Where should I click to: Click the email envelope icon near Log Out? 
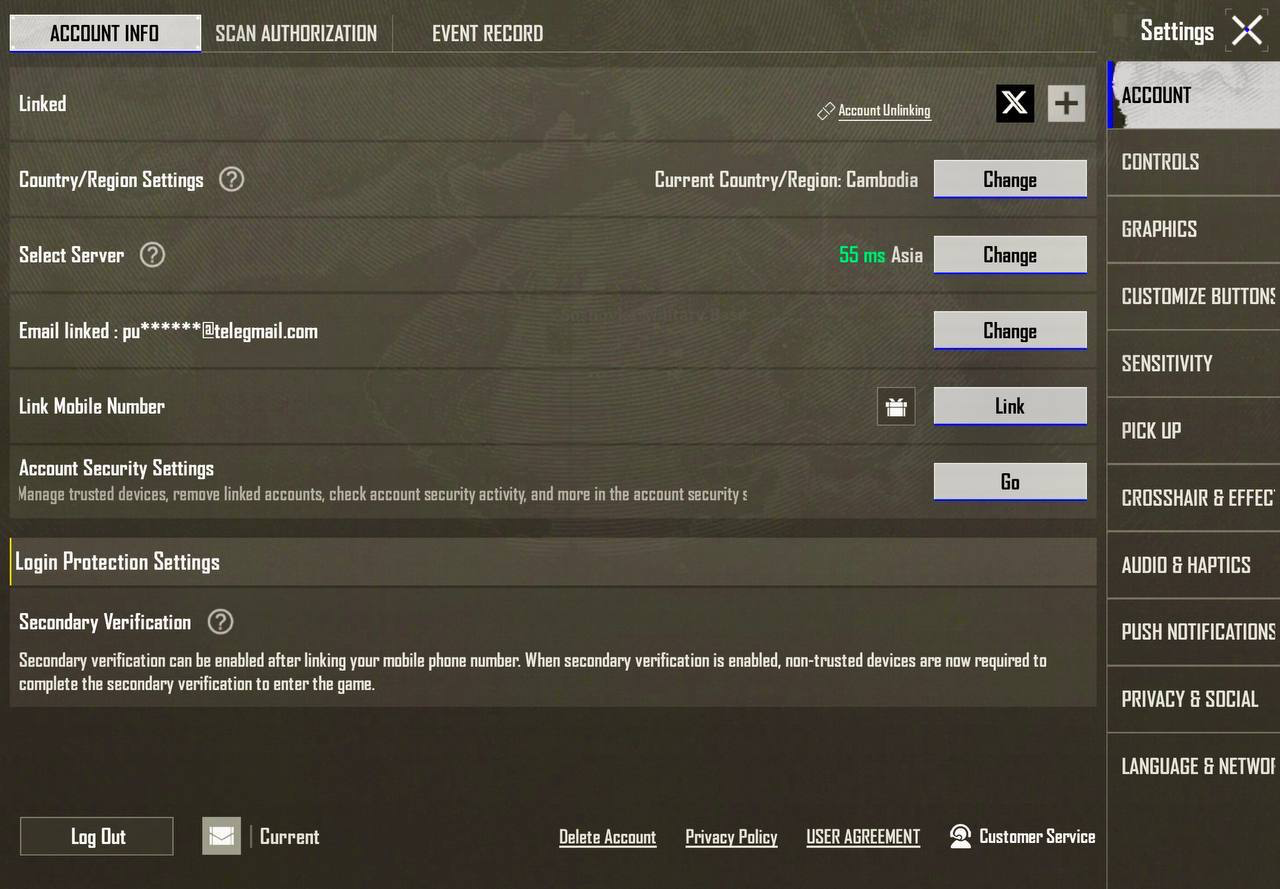coord(221,836)
